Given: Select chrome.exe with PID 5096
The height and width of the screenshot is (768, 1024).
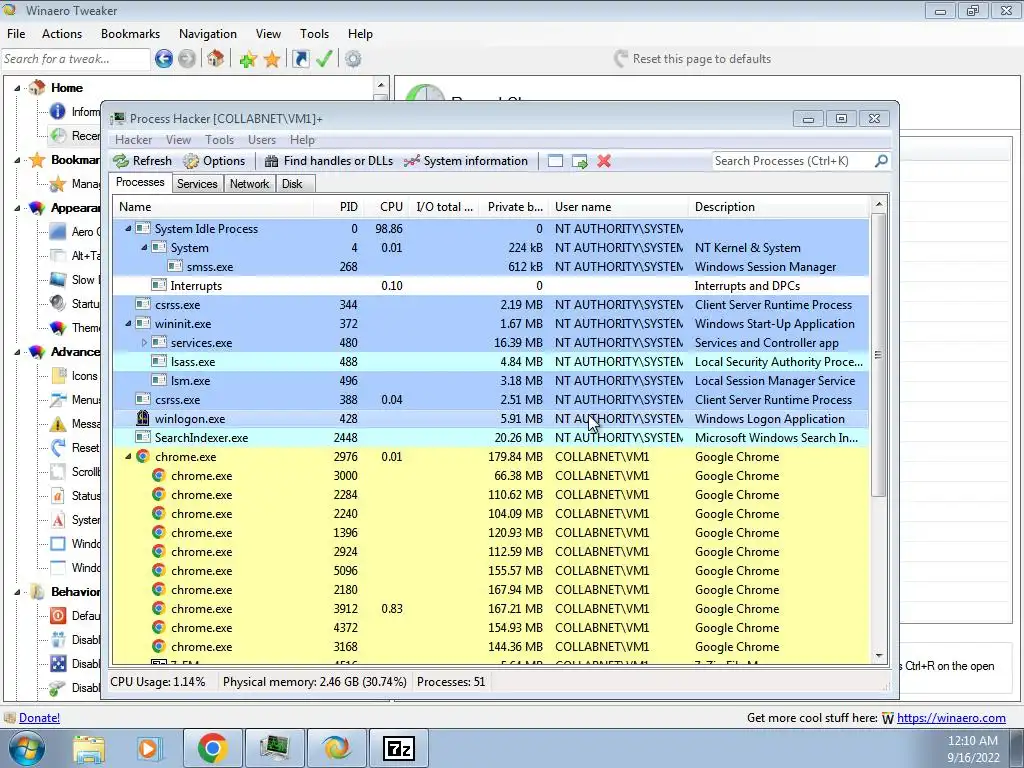Looking at the screenshot, I should (490, 571).
